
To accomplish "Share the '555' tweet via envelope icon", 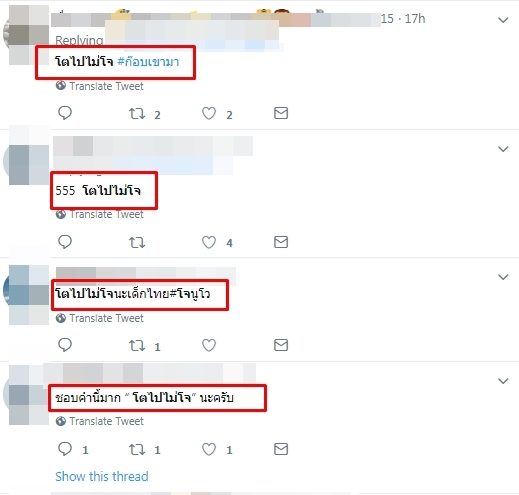I will (281, 242).
